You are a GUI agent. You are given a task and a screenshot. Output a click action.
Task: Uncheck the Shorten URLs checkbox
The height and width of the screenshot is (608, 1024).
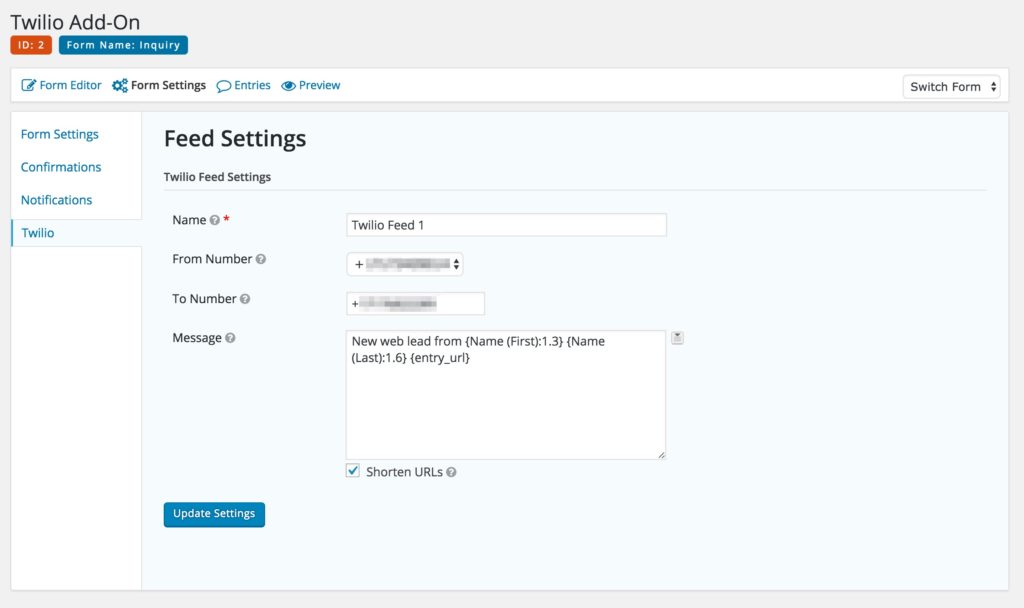pyautogui.click(x=353, y=471)
